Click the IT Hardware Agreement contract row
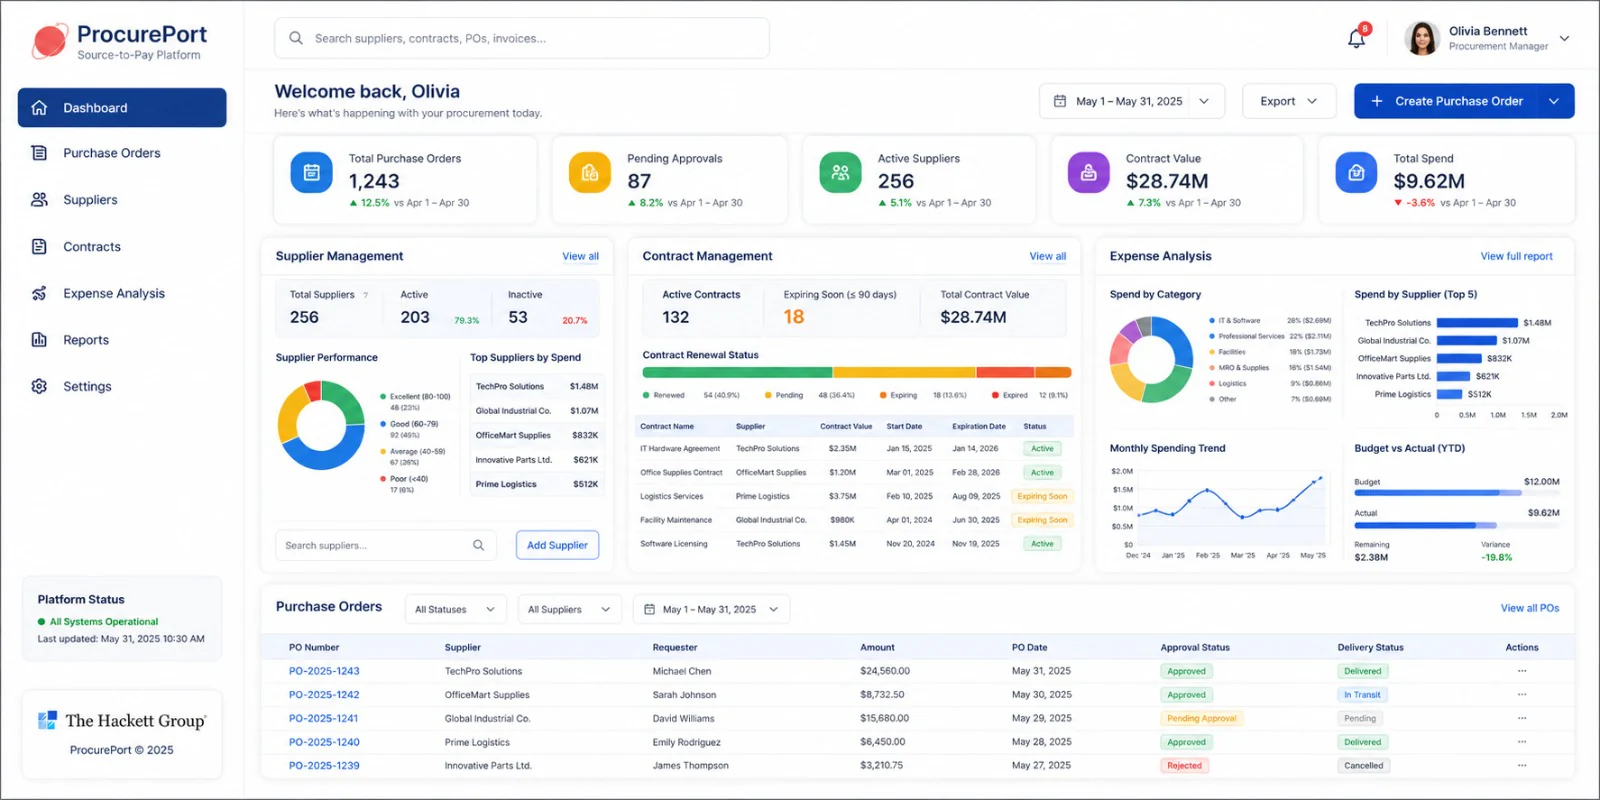 tap(856, 449)
